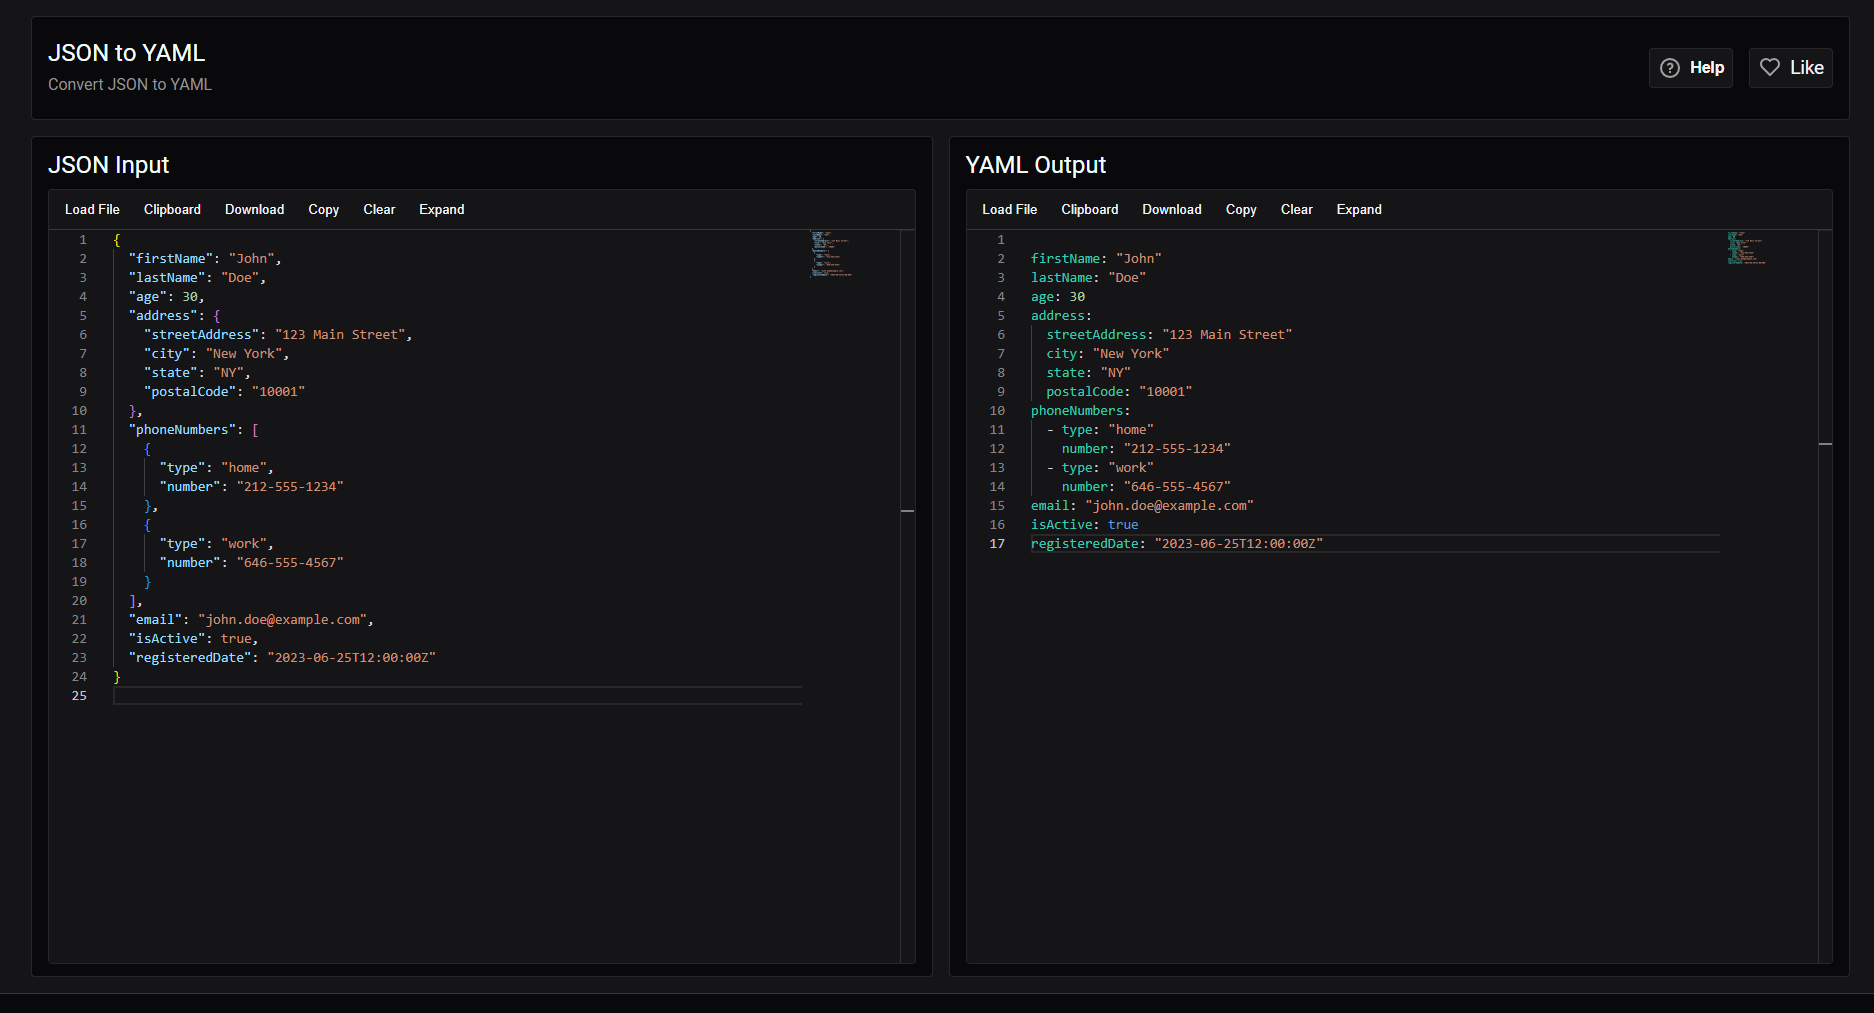
Task: Expand the JSON Input editor
Action: pyautogui.click(x=441, y=209)
